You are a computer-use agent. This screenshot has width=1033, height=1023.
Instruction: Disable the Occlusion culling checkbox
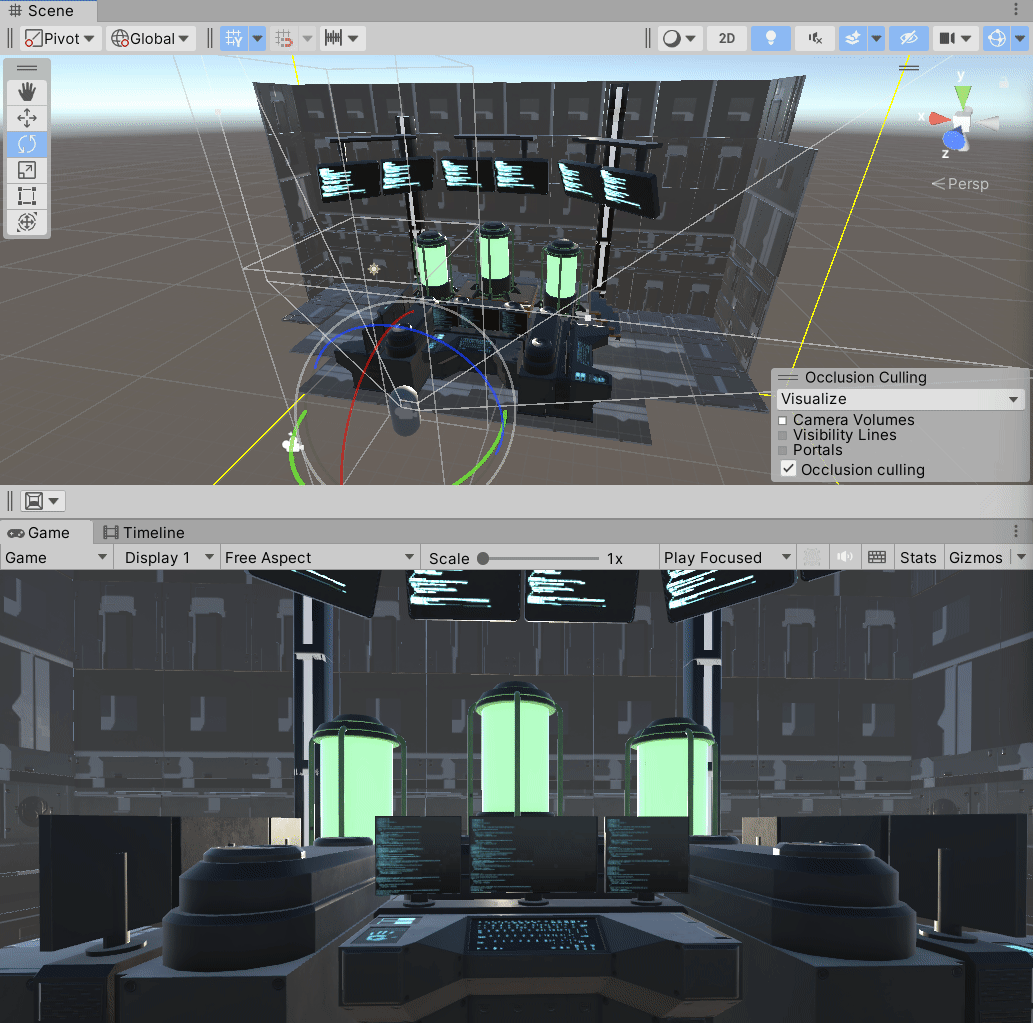click(x=787, y=469)
